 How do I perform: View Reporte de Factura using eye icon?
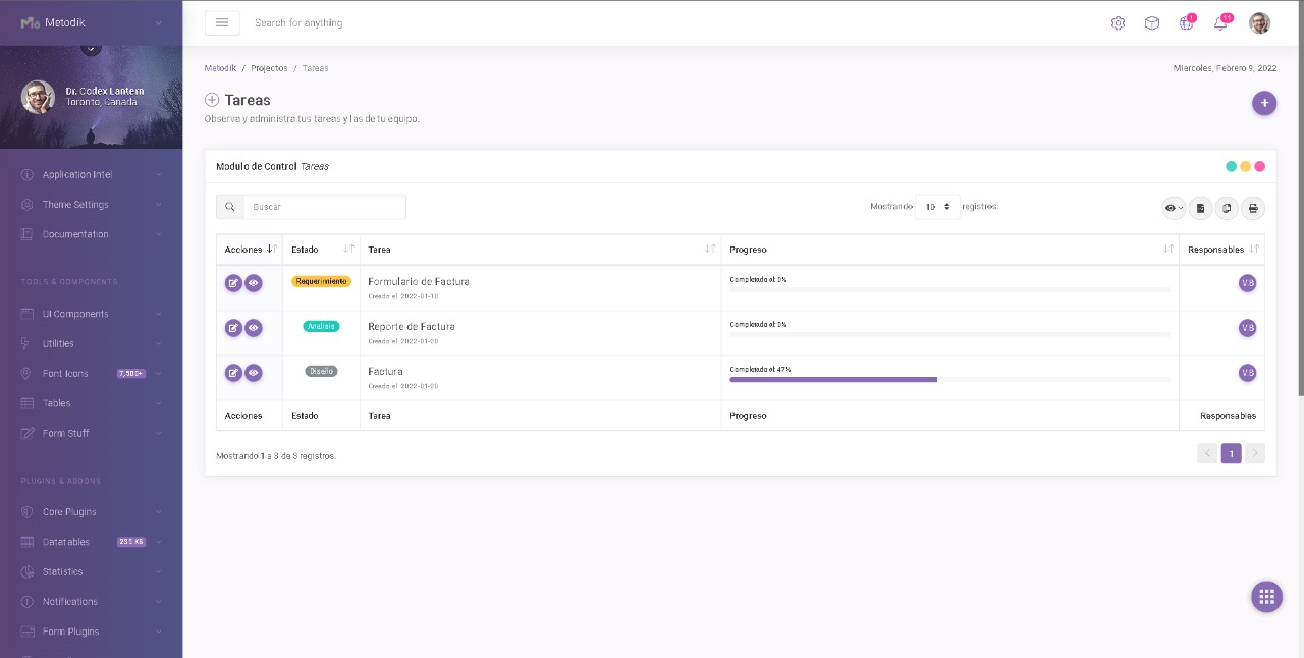[254, 328]
